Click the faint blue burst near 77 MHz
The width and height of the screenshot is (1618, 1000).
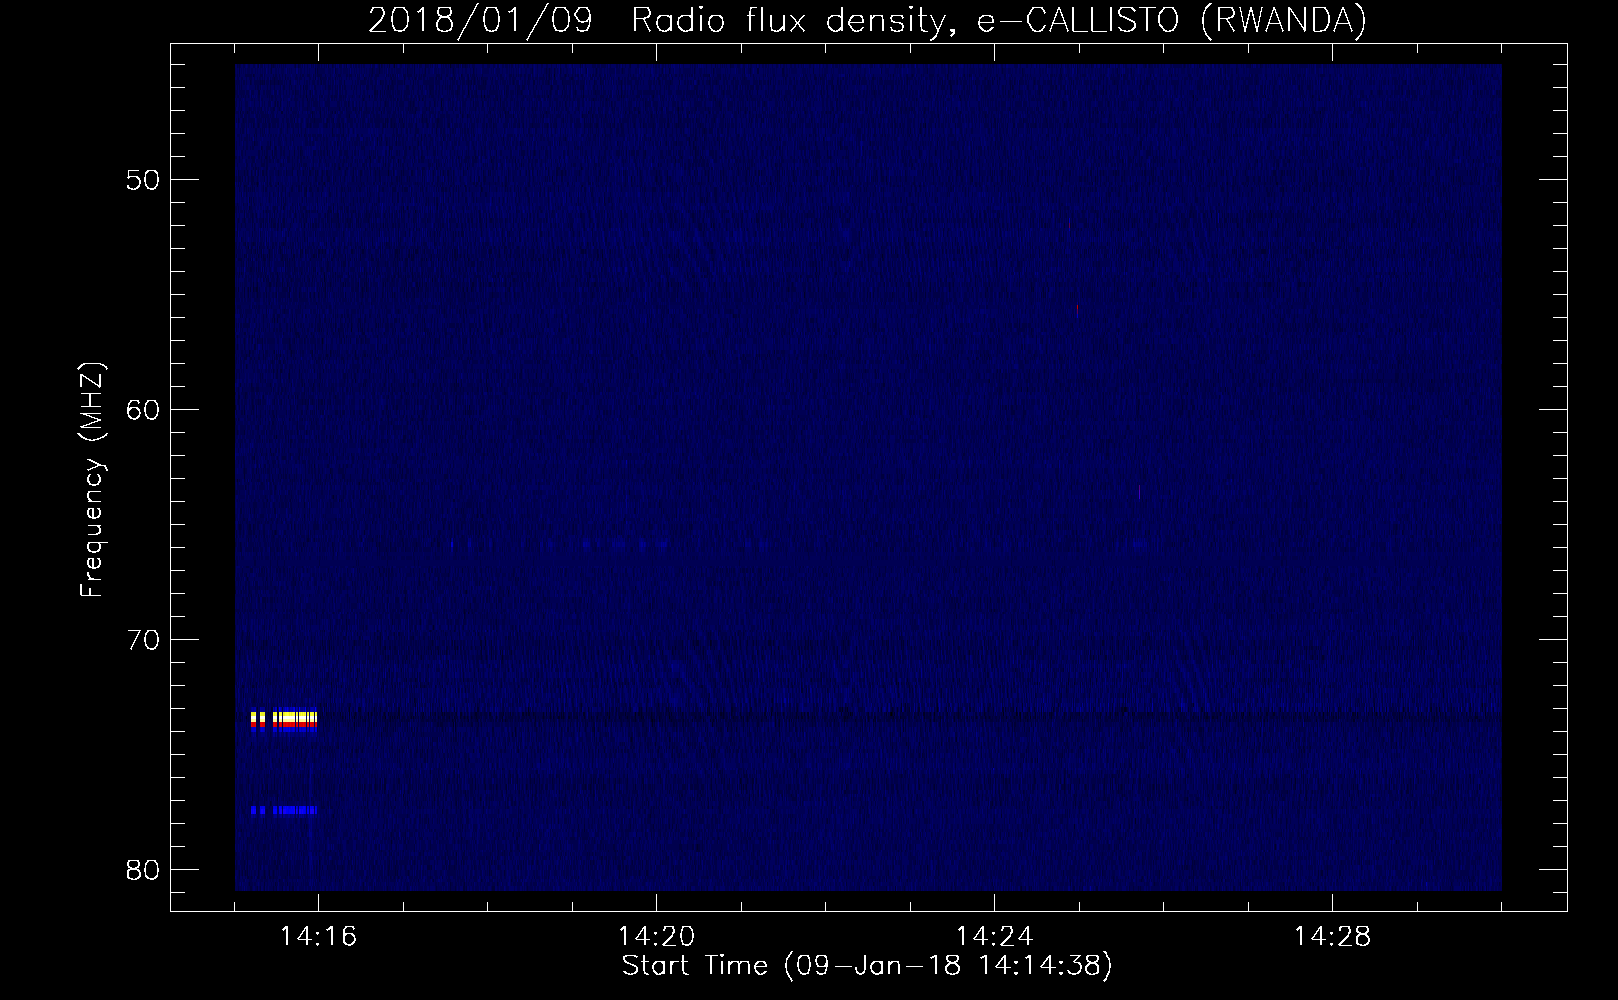[x=284, y=810]
